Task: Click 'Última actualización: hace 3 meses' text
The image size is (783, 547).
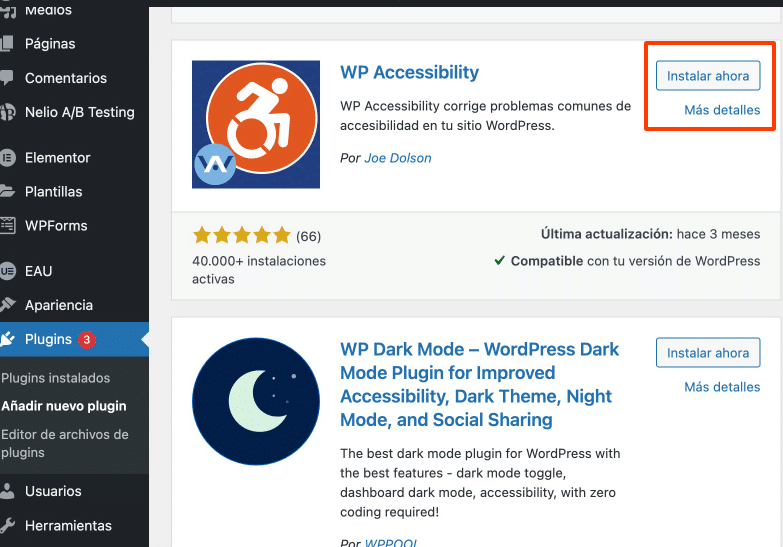Action: (651, 234)
